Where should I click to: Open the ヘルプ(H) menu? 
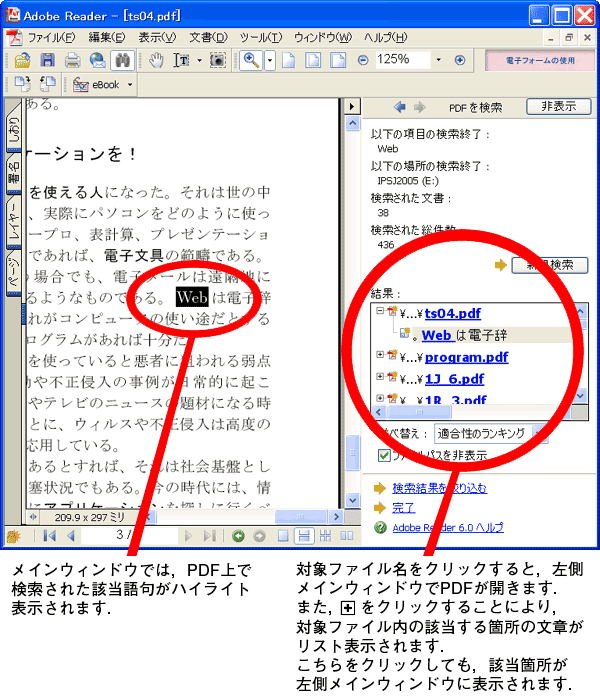pos(386,37)
